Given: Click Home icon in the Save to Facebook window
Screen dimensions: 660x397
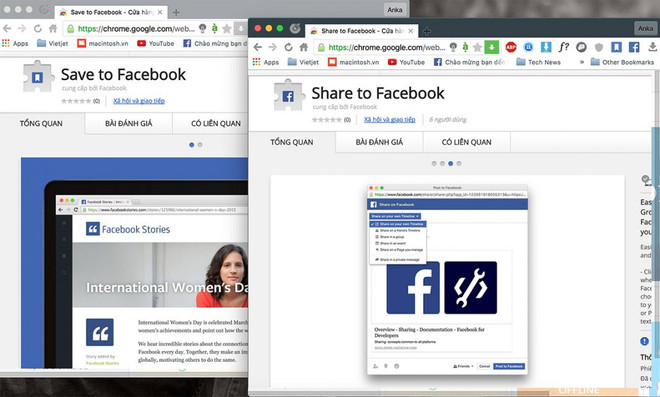Looking at the screenshot, I should (x=53, y=29).
